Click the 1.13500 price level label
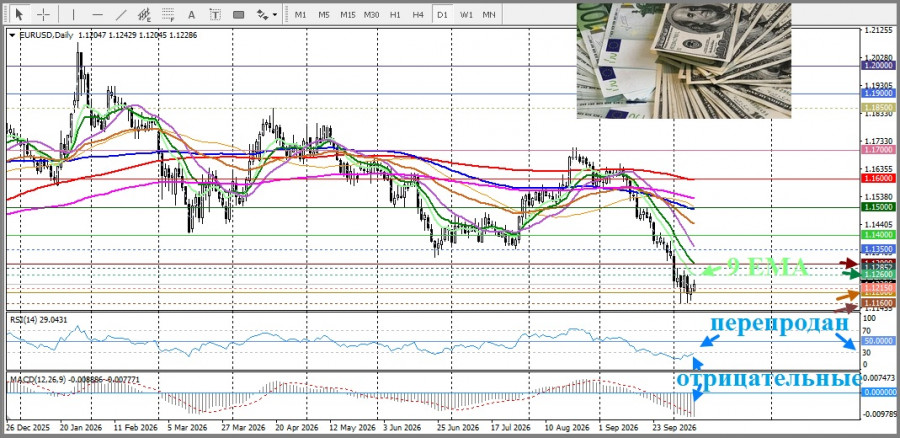The image size is (900, 438). click(x=878, y=250)
